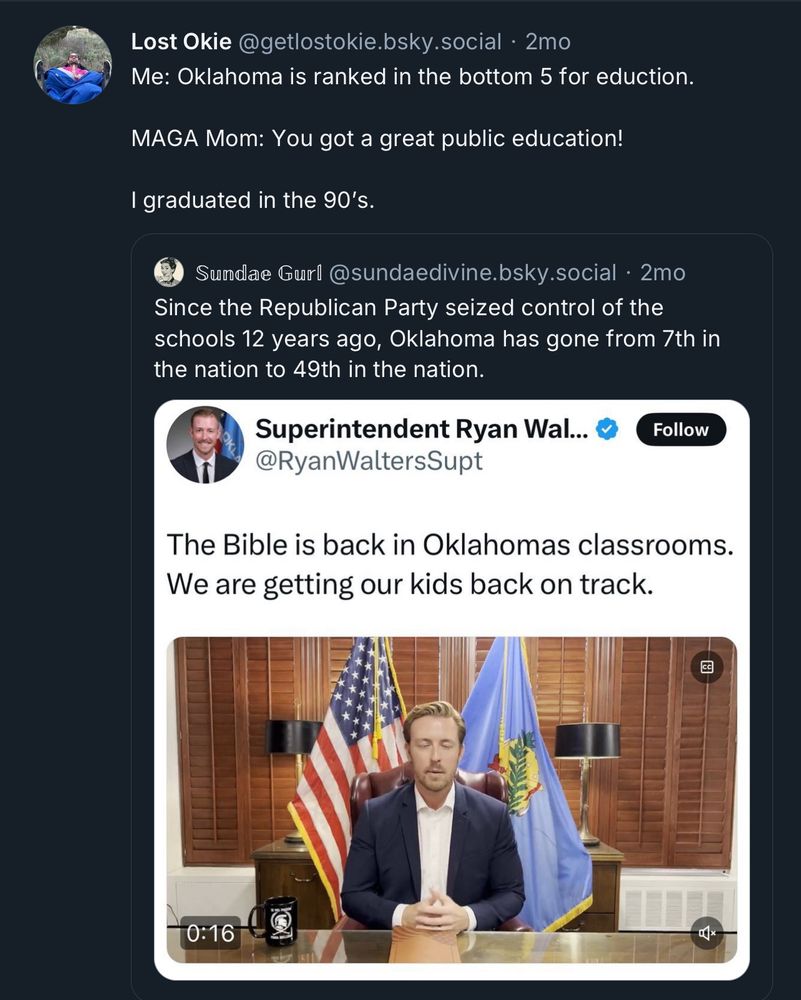
Task: Click the Oklahoma education post text
Action: point(412,77)
